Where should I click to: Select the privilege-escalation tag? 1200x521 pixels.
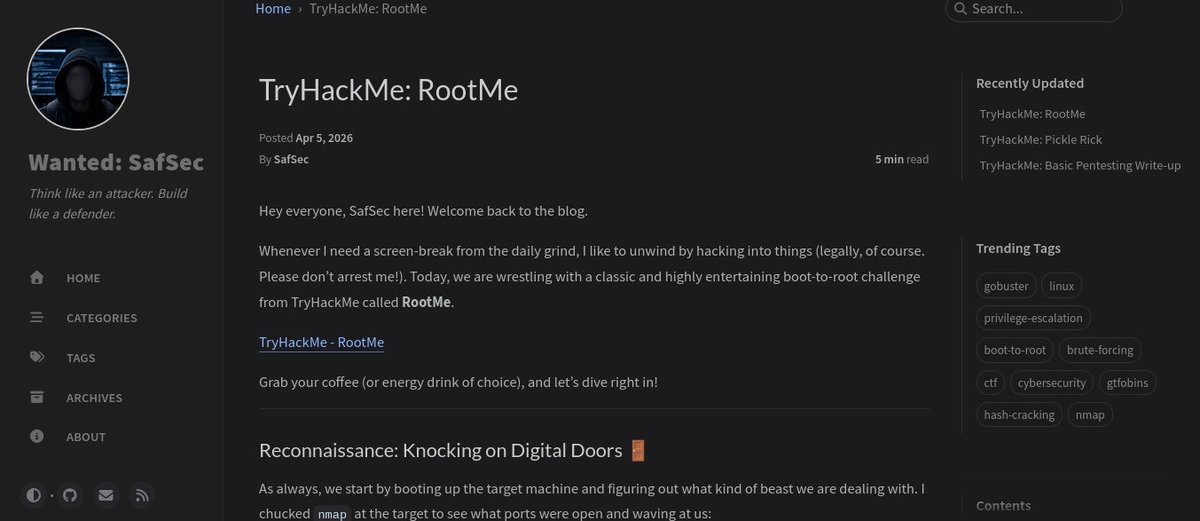[x=1033, y=318]
